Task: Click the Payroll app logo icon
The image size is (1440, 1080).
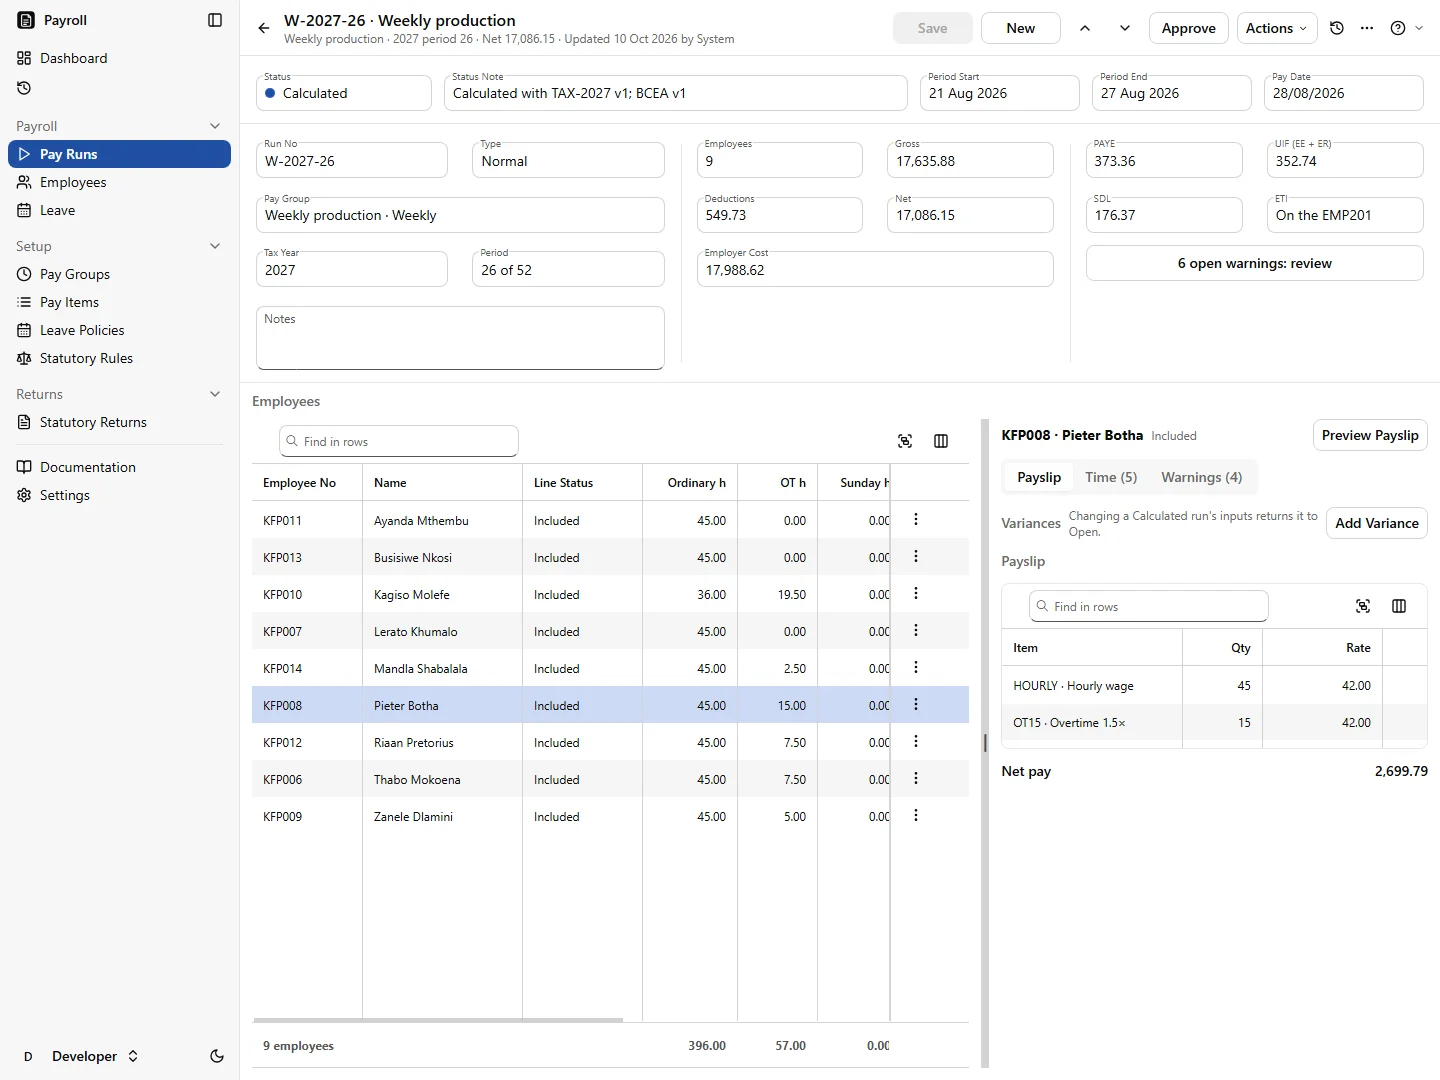Action: pyautogui.click(x=26, y=20)
